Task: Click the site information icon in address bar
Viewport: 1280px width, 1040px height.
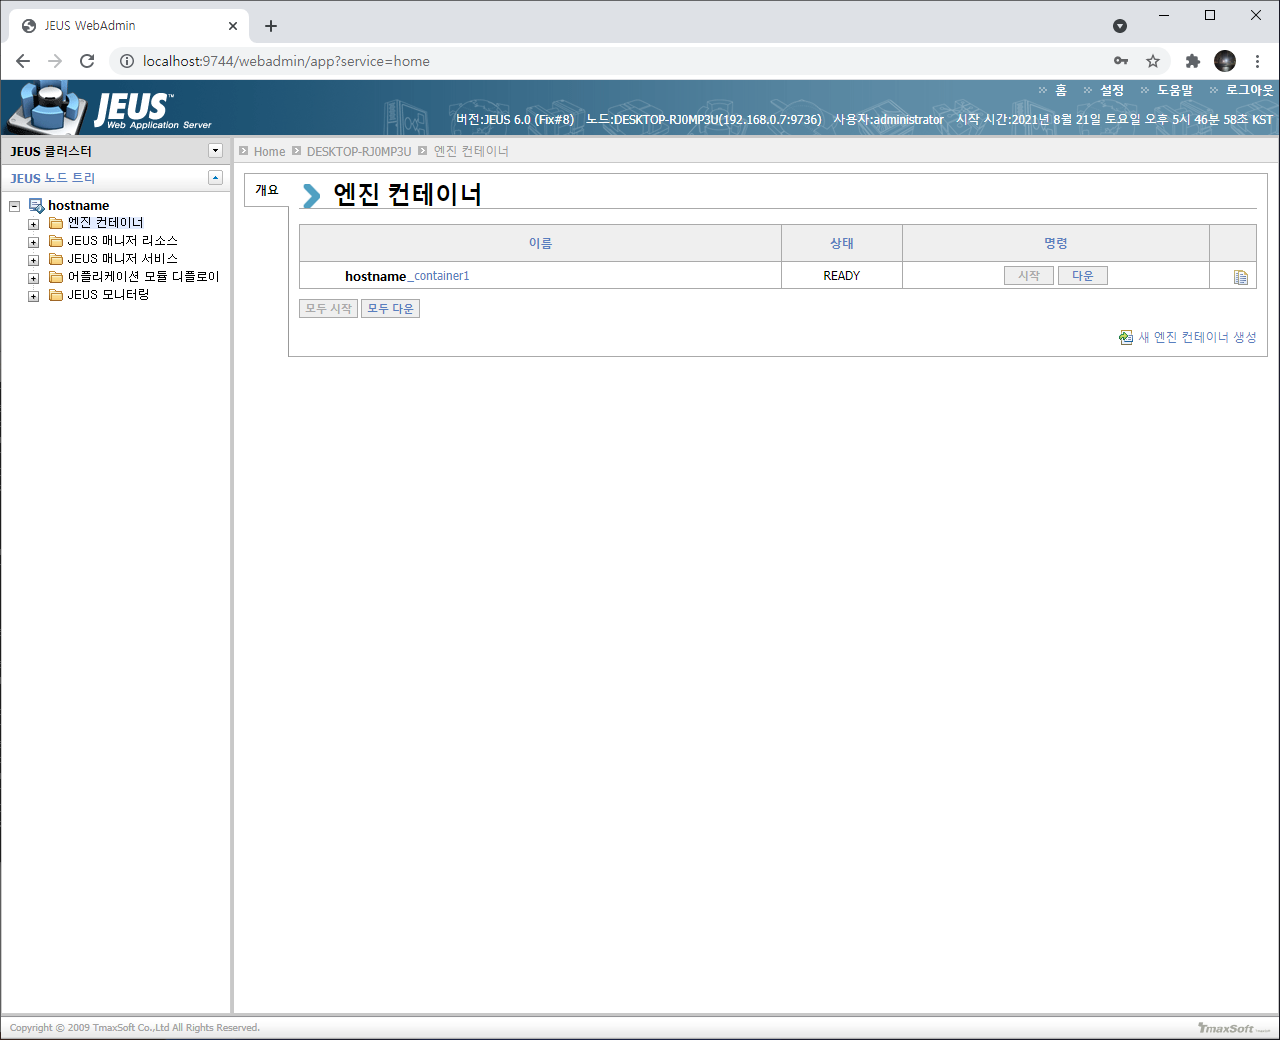Action: click(x=127, y=61)
